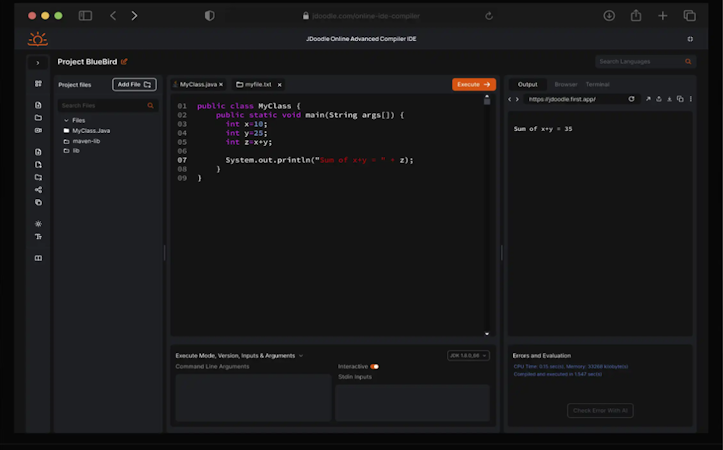
Task: Select the myfile.txt editor tab
Action: pyautogui.click(x=258, y=85)
